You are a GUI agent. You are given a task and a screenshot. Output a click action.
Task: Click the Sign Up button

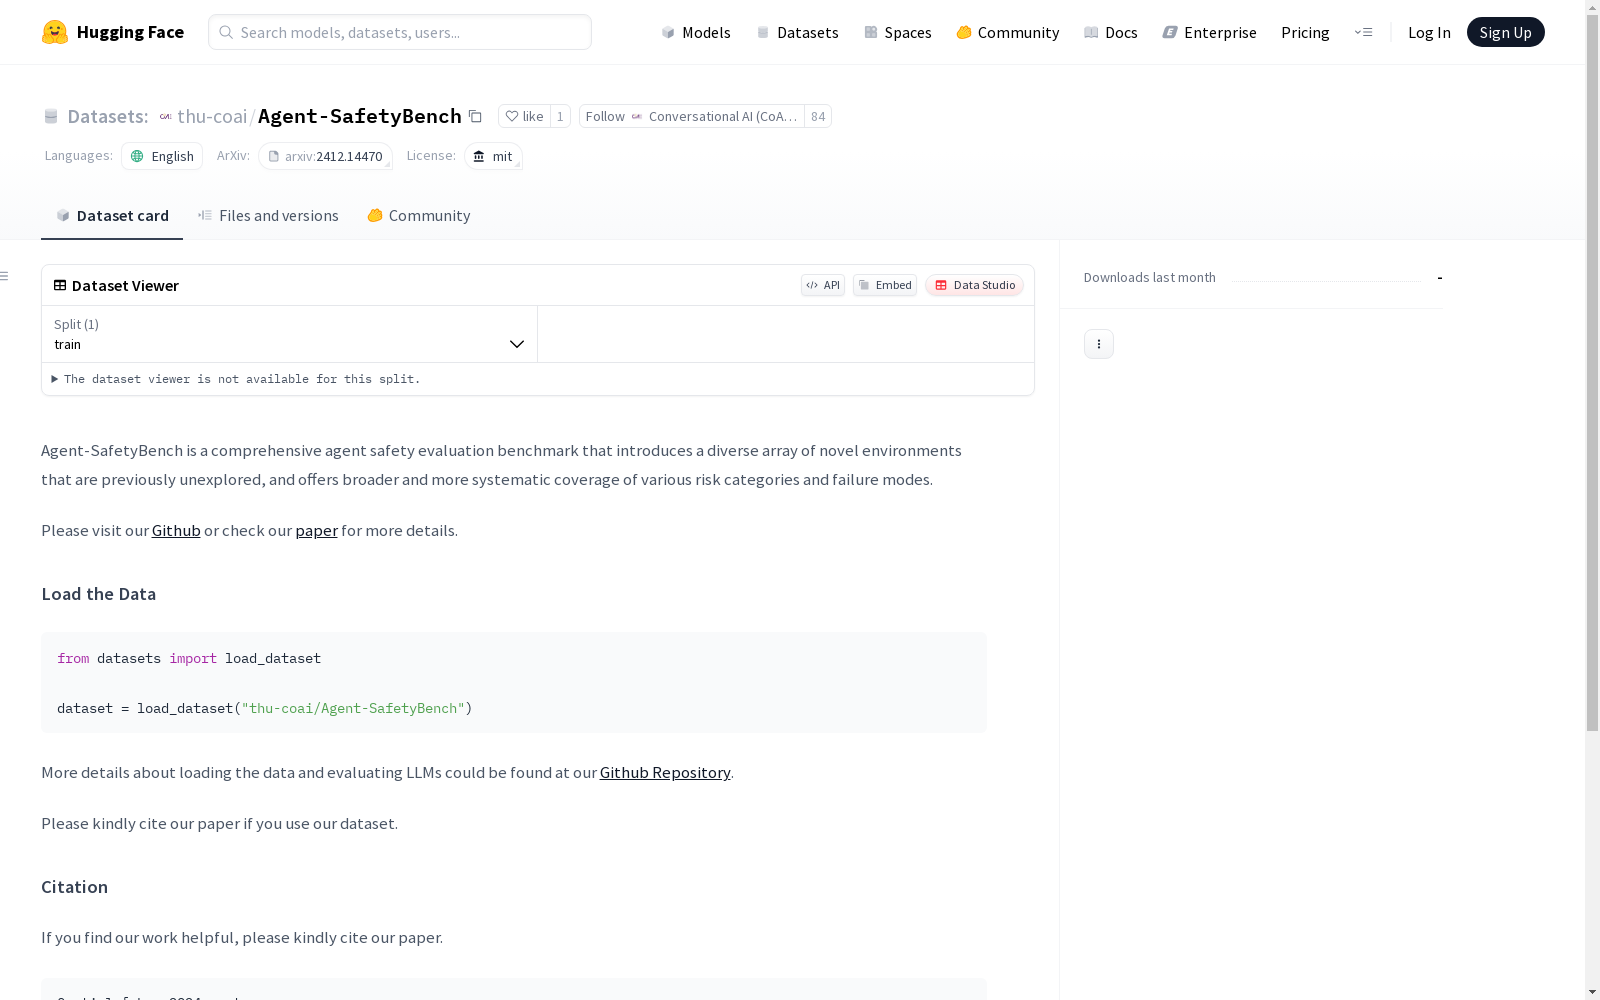[1505, 32]
